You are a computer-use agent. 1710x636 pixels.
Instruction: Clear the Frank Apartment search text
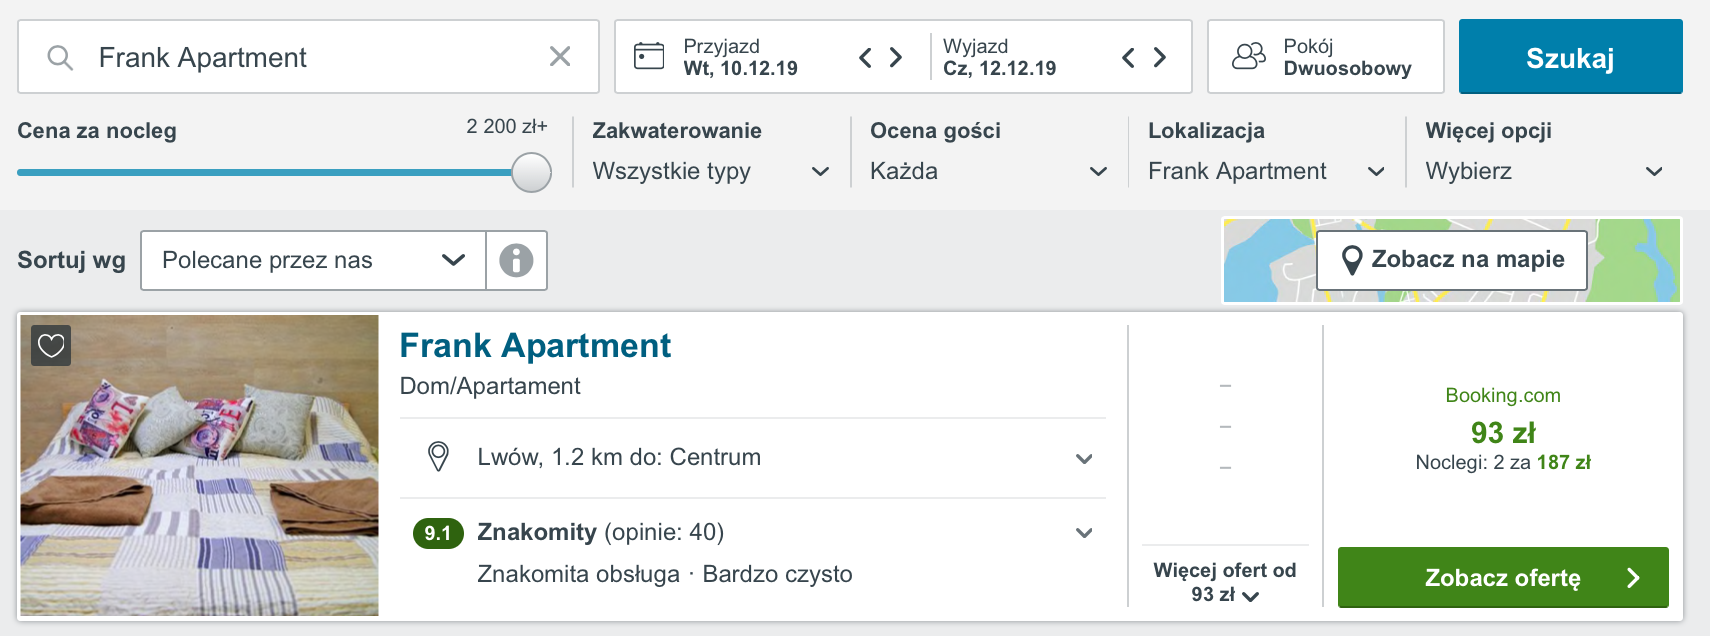560,57
